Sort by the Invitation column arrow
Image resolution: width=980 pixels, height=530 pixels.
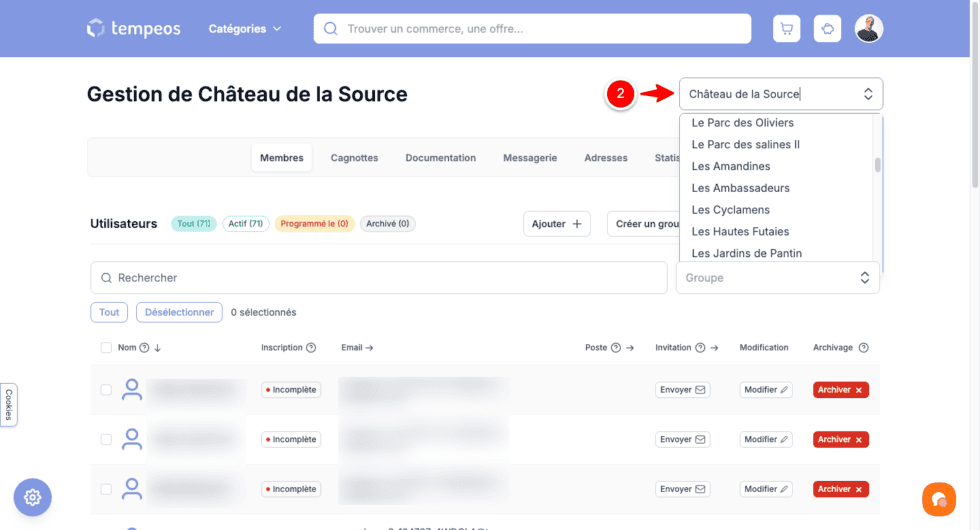coord(714,348)
